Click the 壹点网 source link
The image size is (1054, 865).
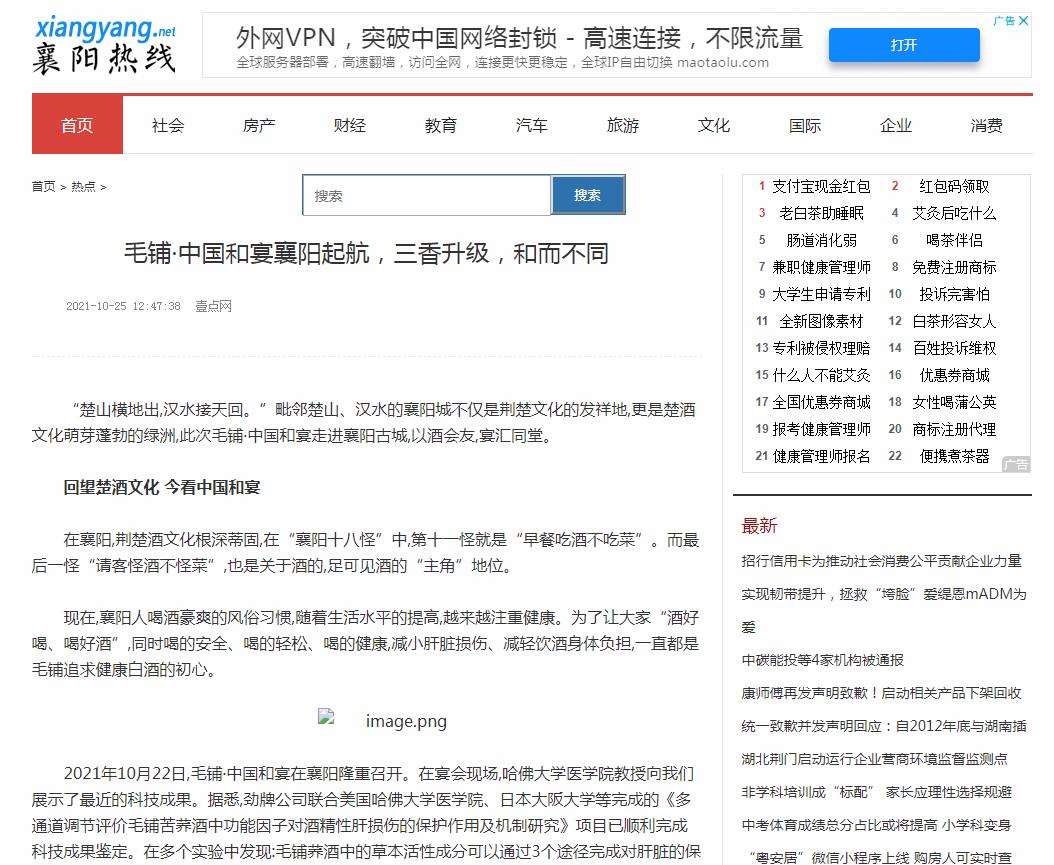[x=213, y=306]
